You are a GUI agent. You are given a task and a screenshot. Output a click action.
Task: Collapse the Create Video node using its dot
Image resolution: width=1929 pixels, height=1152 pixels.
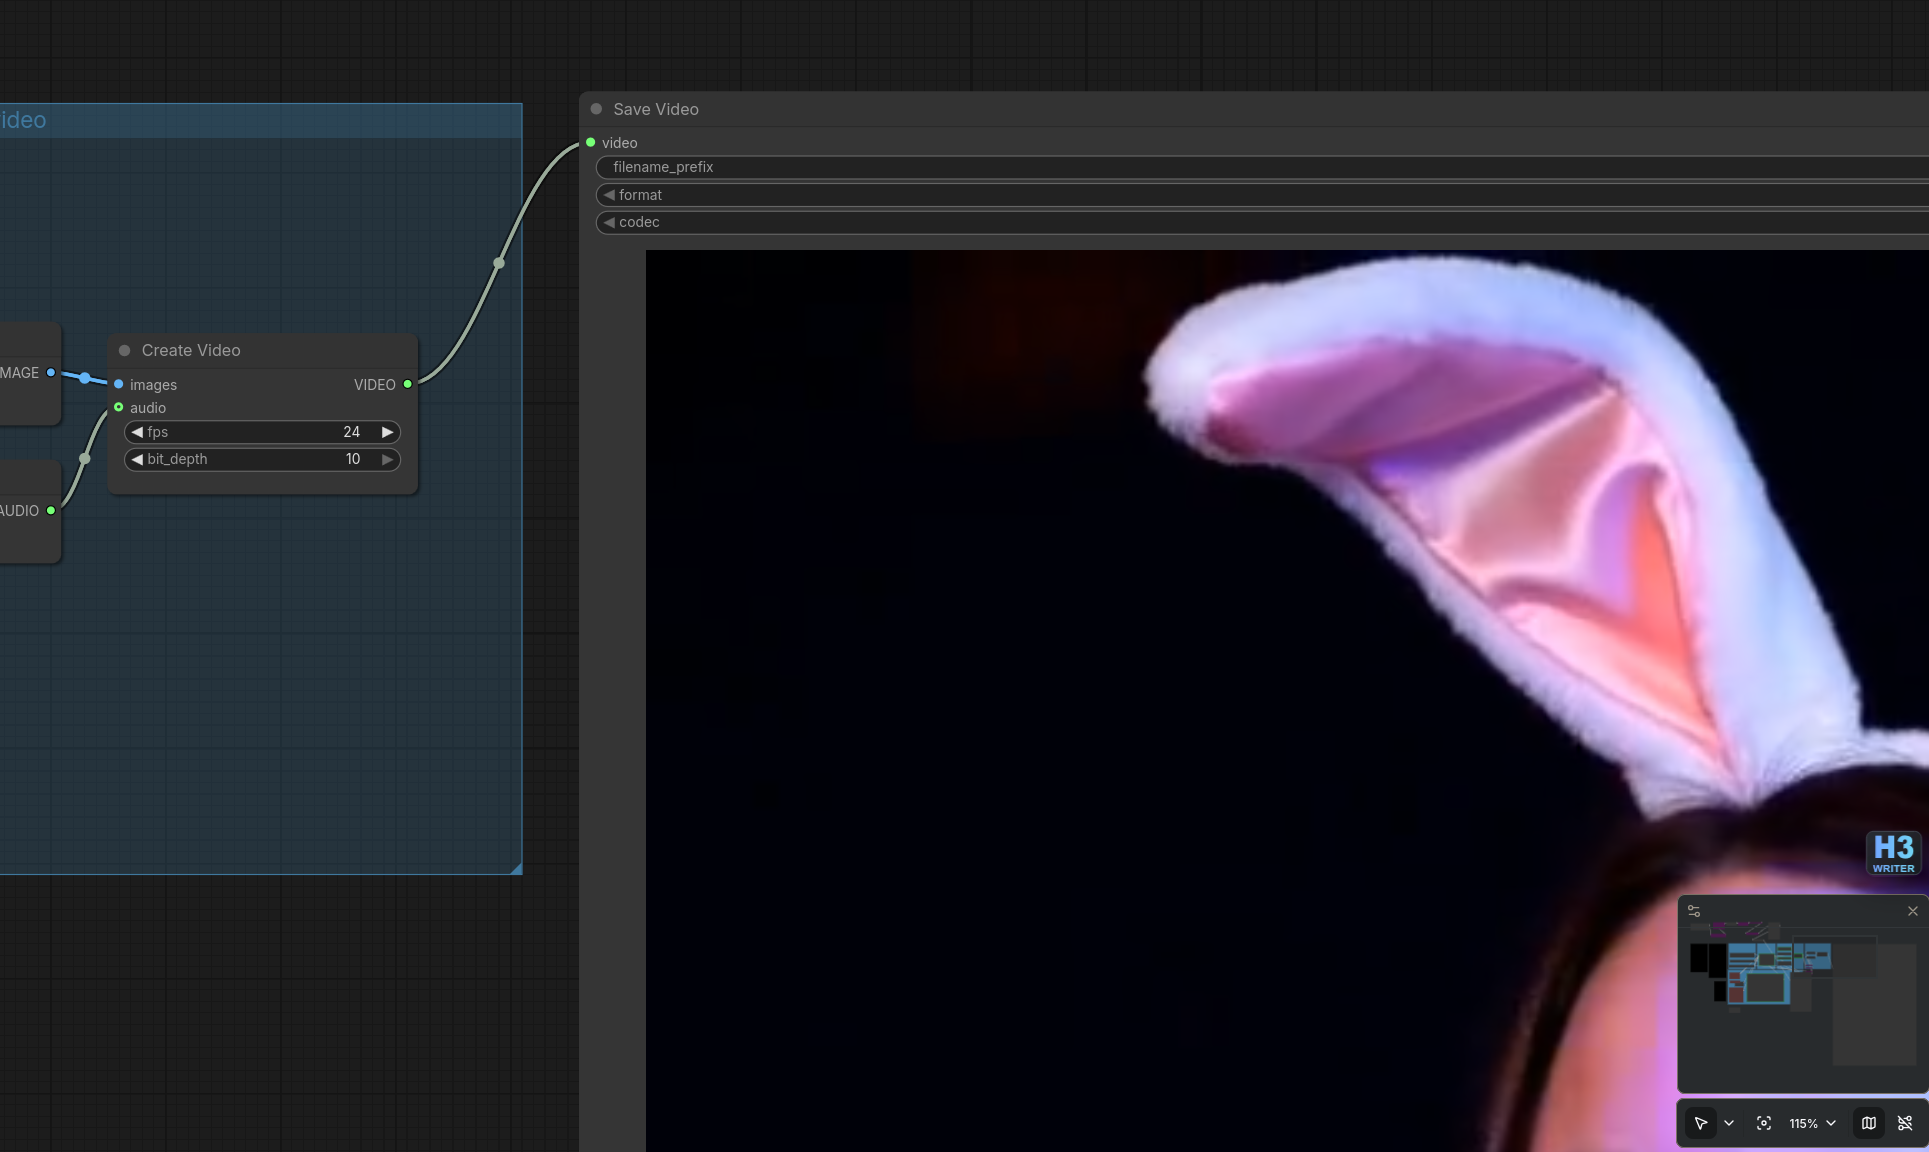pyautogui.click(x=125, y=351)
